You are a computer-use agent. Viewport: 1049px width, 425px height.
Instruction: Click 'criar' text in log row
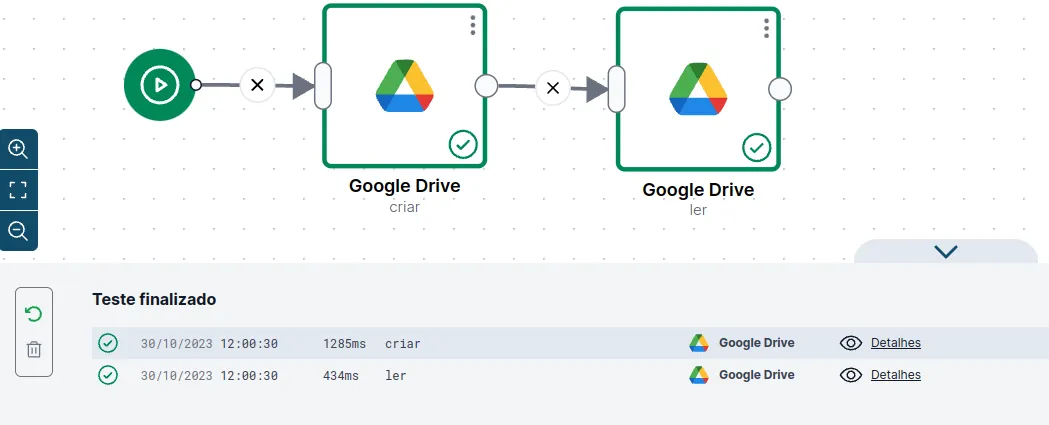coord(403,344)
